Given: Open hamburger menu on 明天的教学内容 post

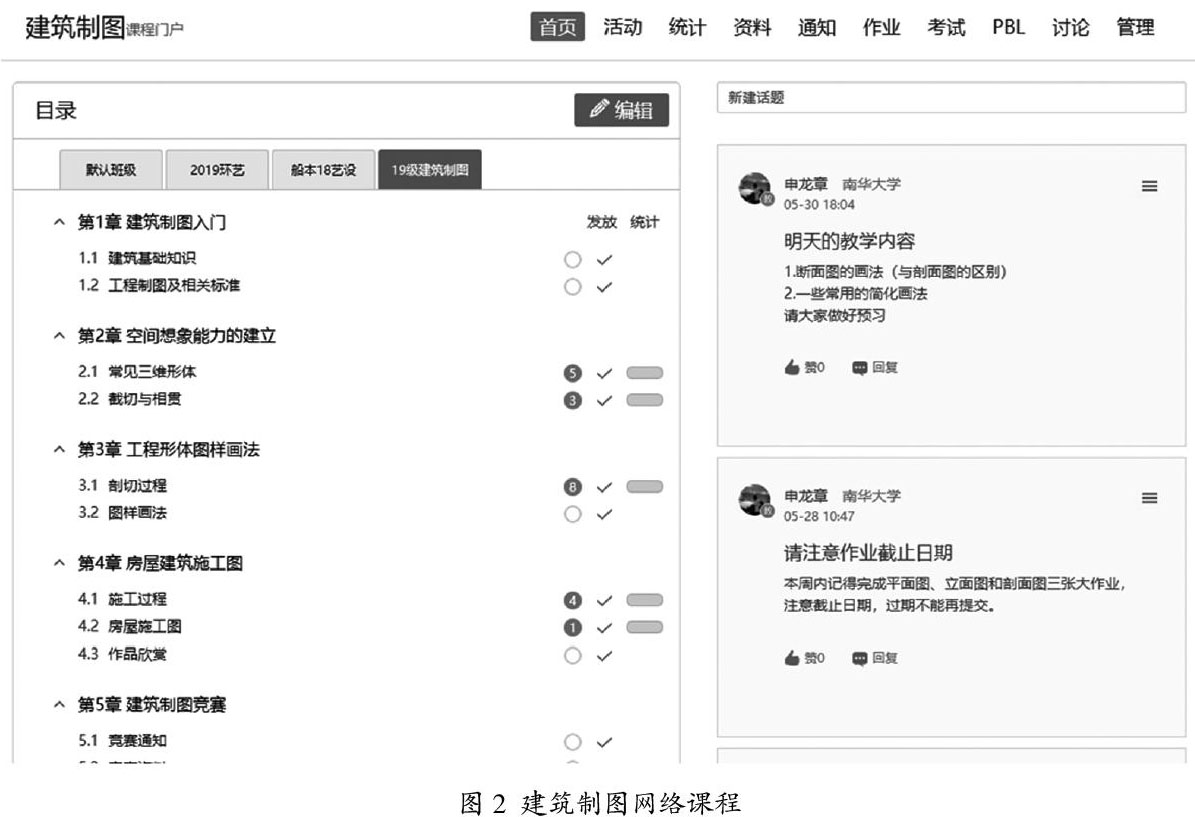Looking at the screenshot, I should [1149, 186].
